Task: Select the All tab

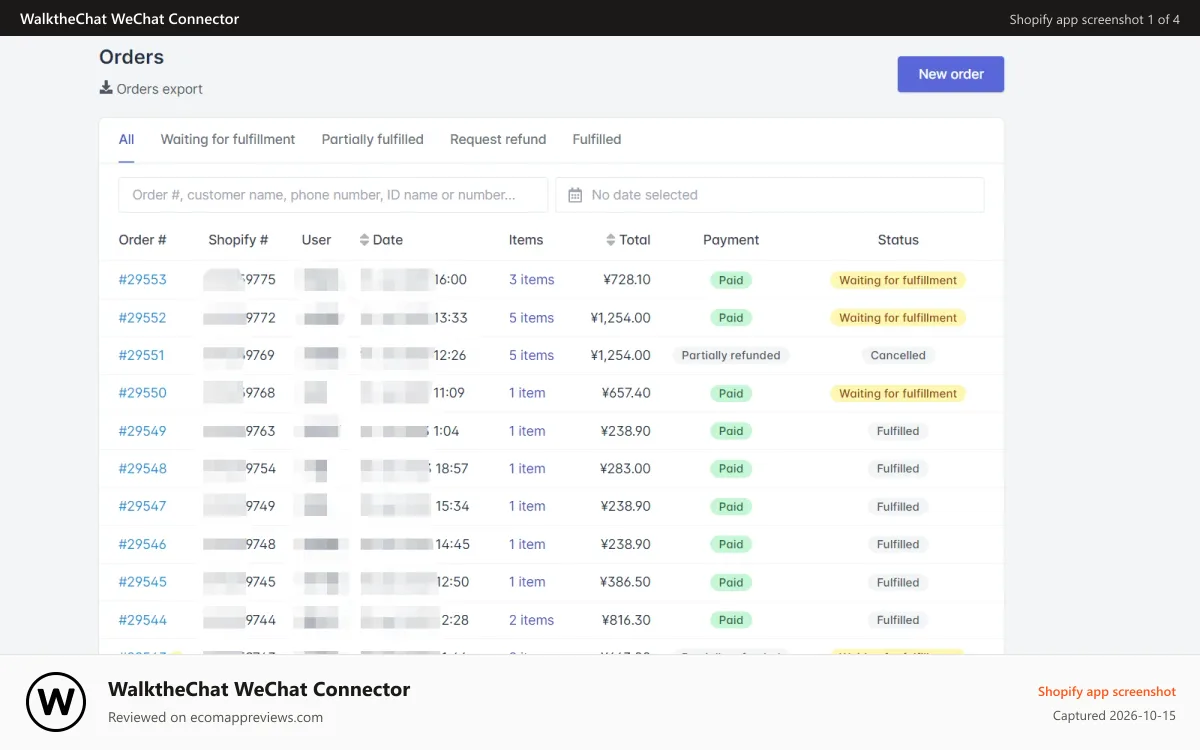Action: point(126,140)
